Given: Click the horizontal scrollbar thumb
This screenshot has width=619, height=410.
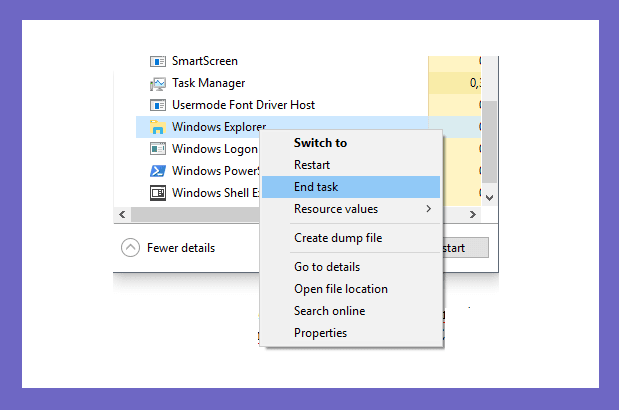Looking at the screenshot, I should (195, 215).
